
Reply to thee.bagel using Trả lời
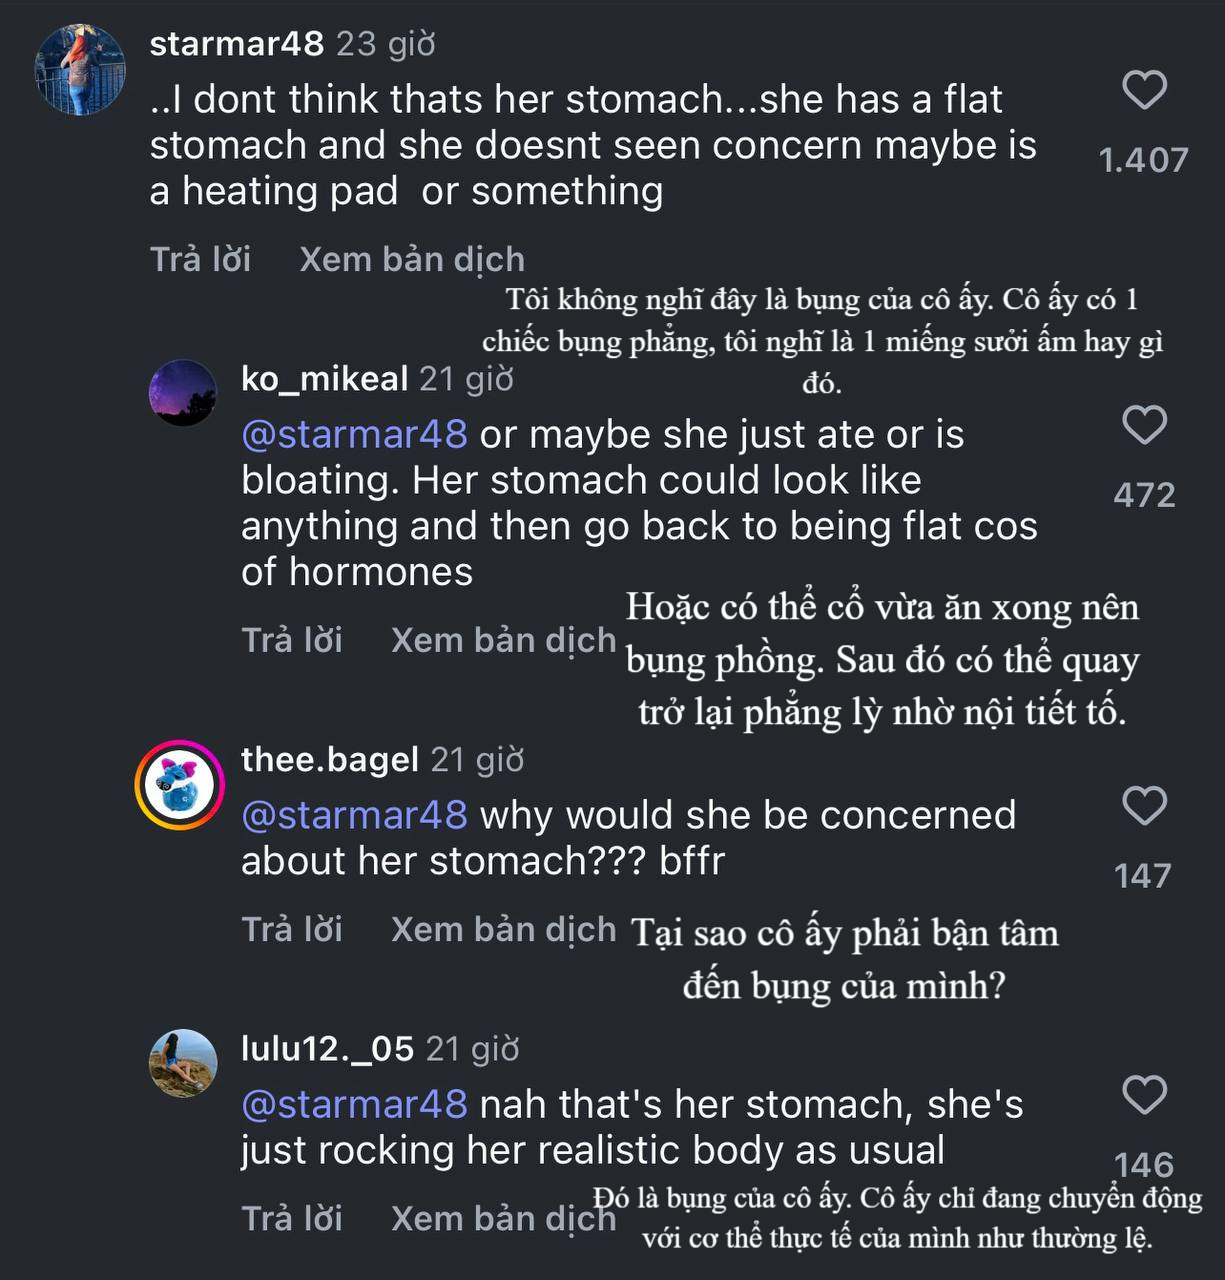[x=292, y=930]
